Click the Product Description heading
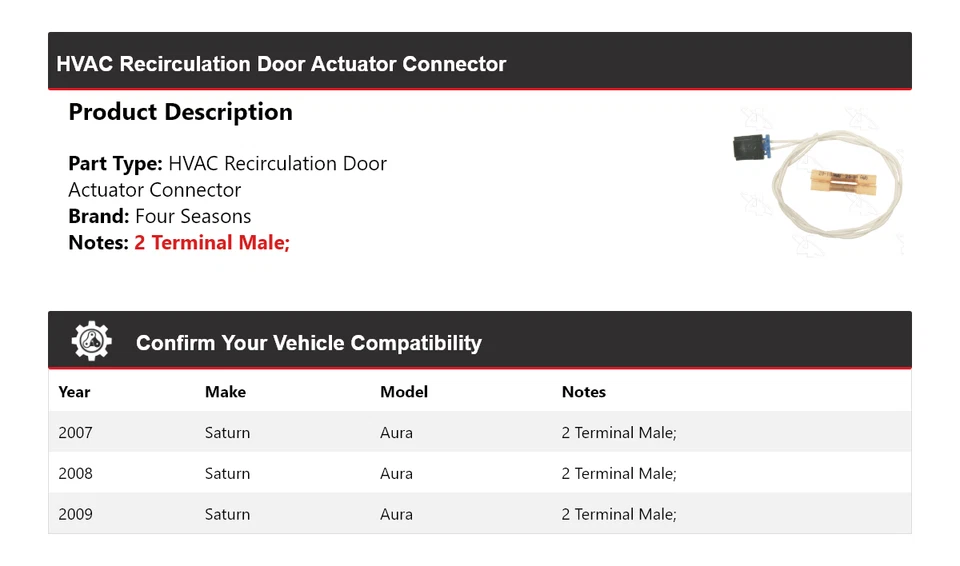Screen dimensions: 960x566 [x=180, y=112]
